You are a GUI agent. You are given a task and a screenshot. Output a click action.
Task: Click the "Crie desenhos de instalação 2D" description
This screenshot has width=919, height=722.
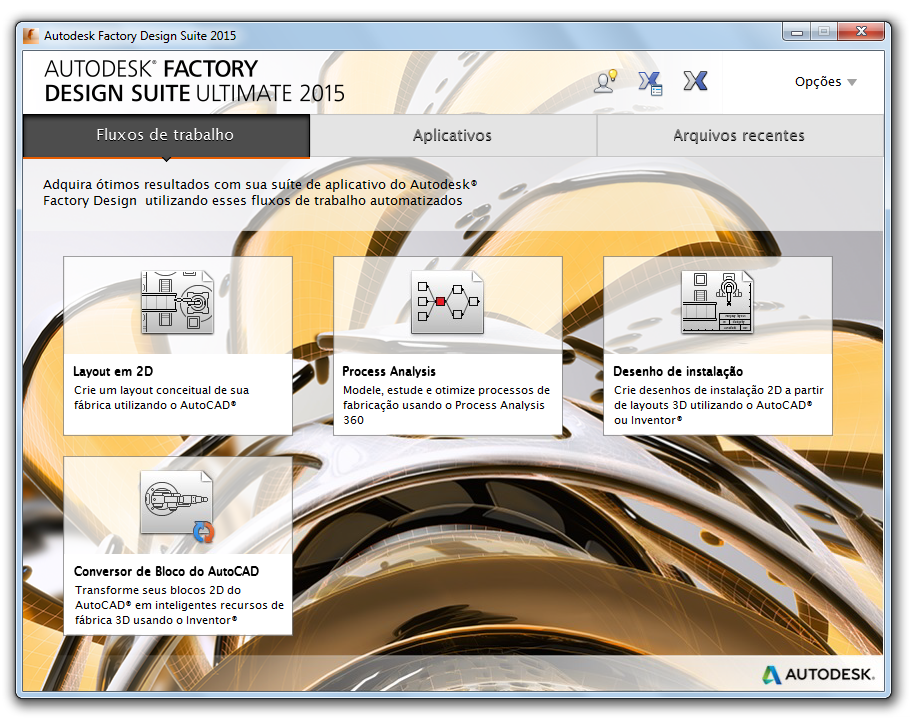coord(719,405)
